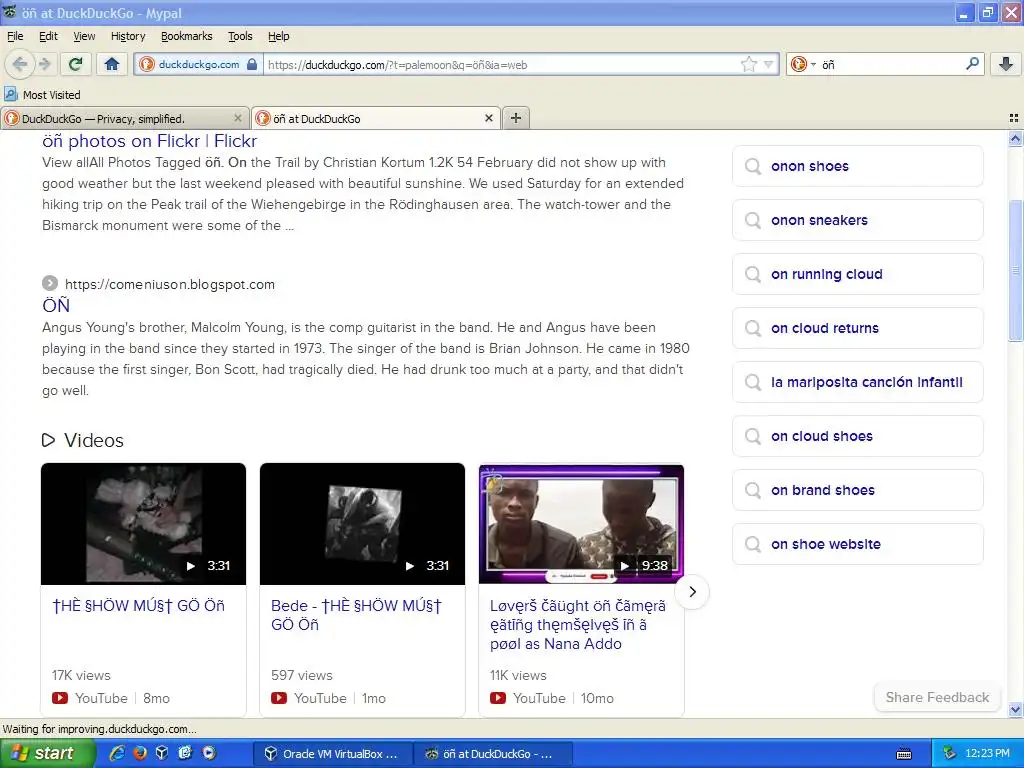Click the system tray clock 12:23 PM
The height and width of the screenshot is (768, 1024).
click(987, 754)
